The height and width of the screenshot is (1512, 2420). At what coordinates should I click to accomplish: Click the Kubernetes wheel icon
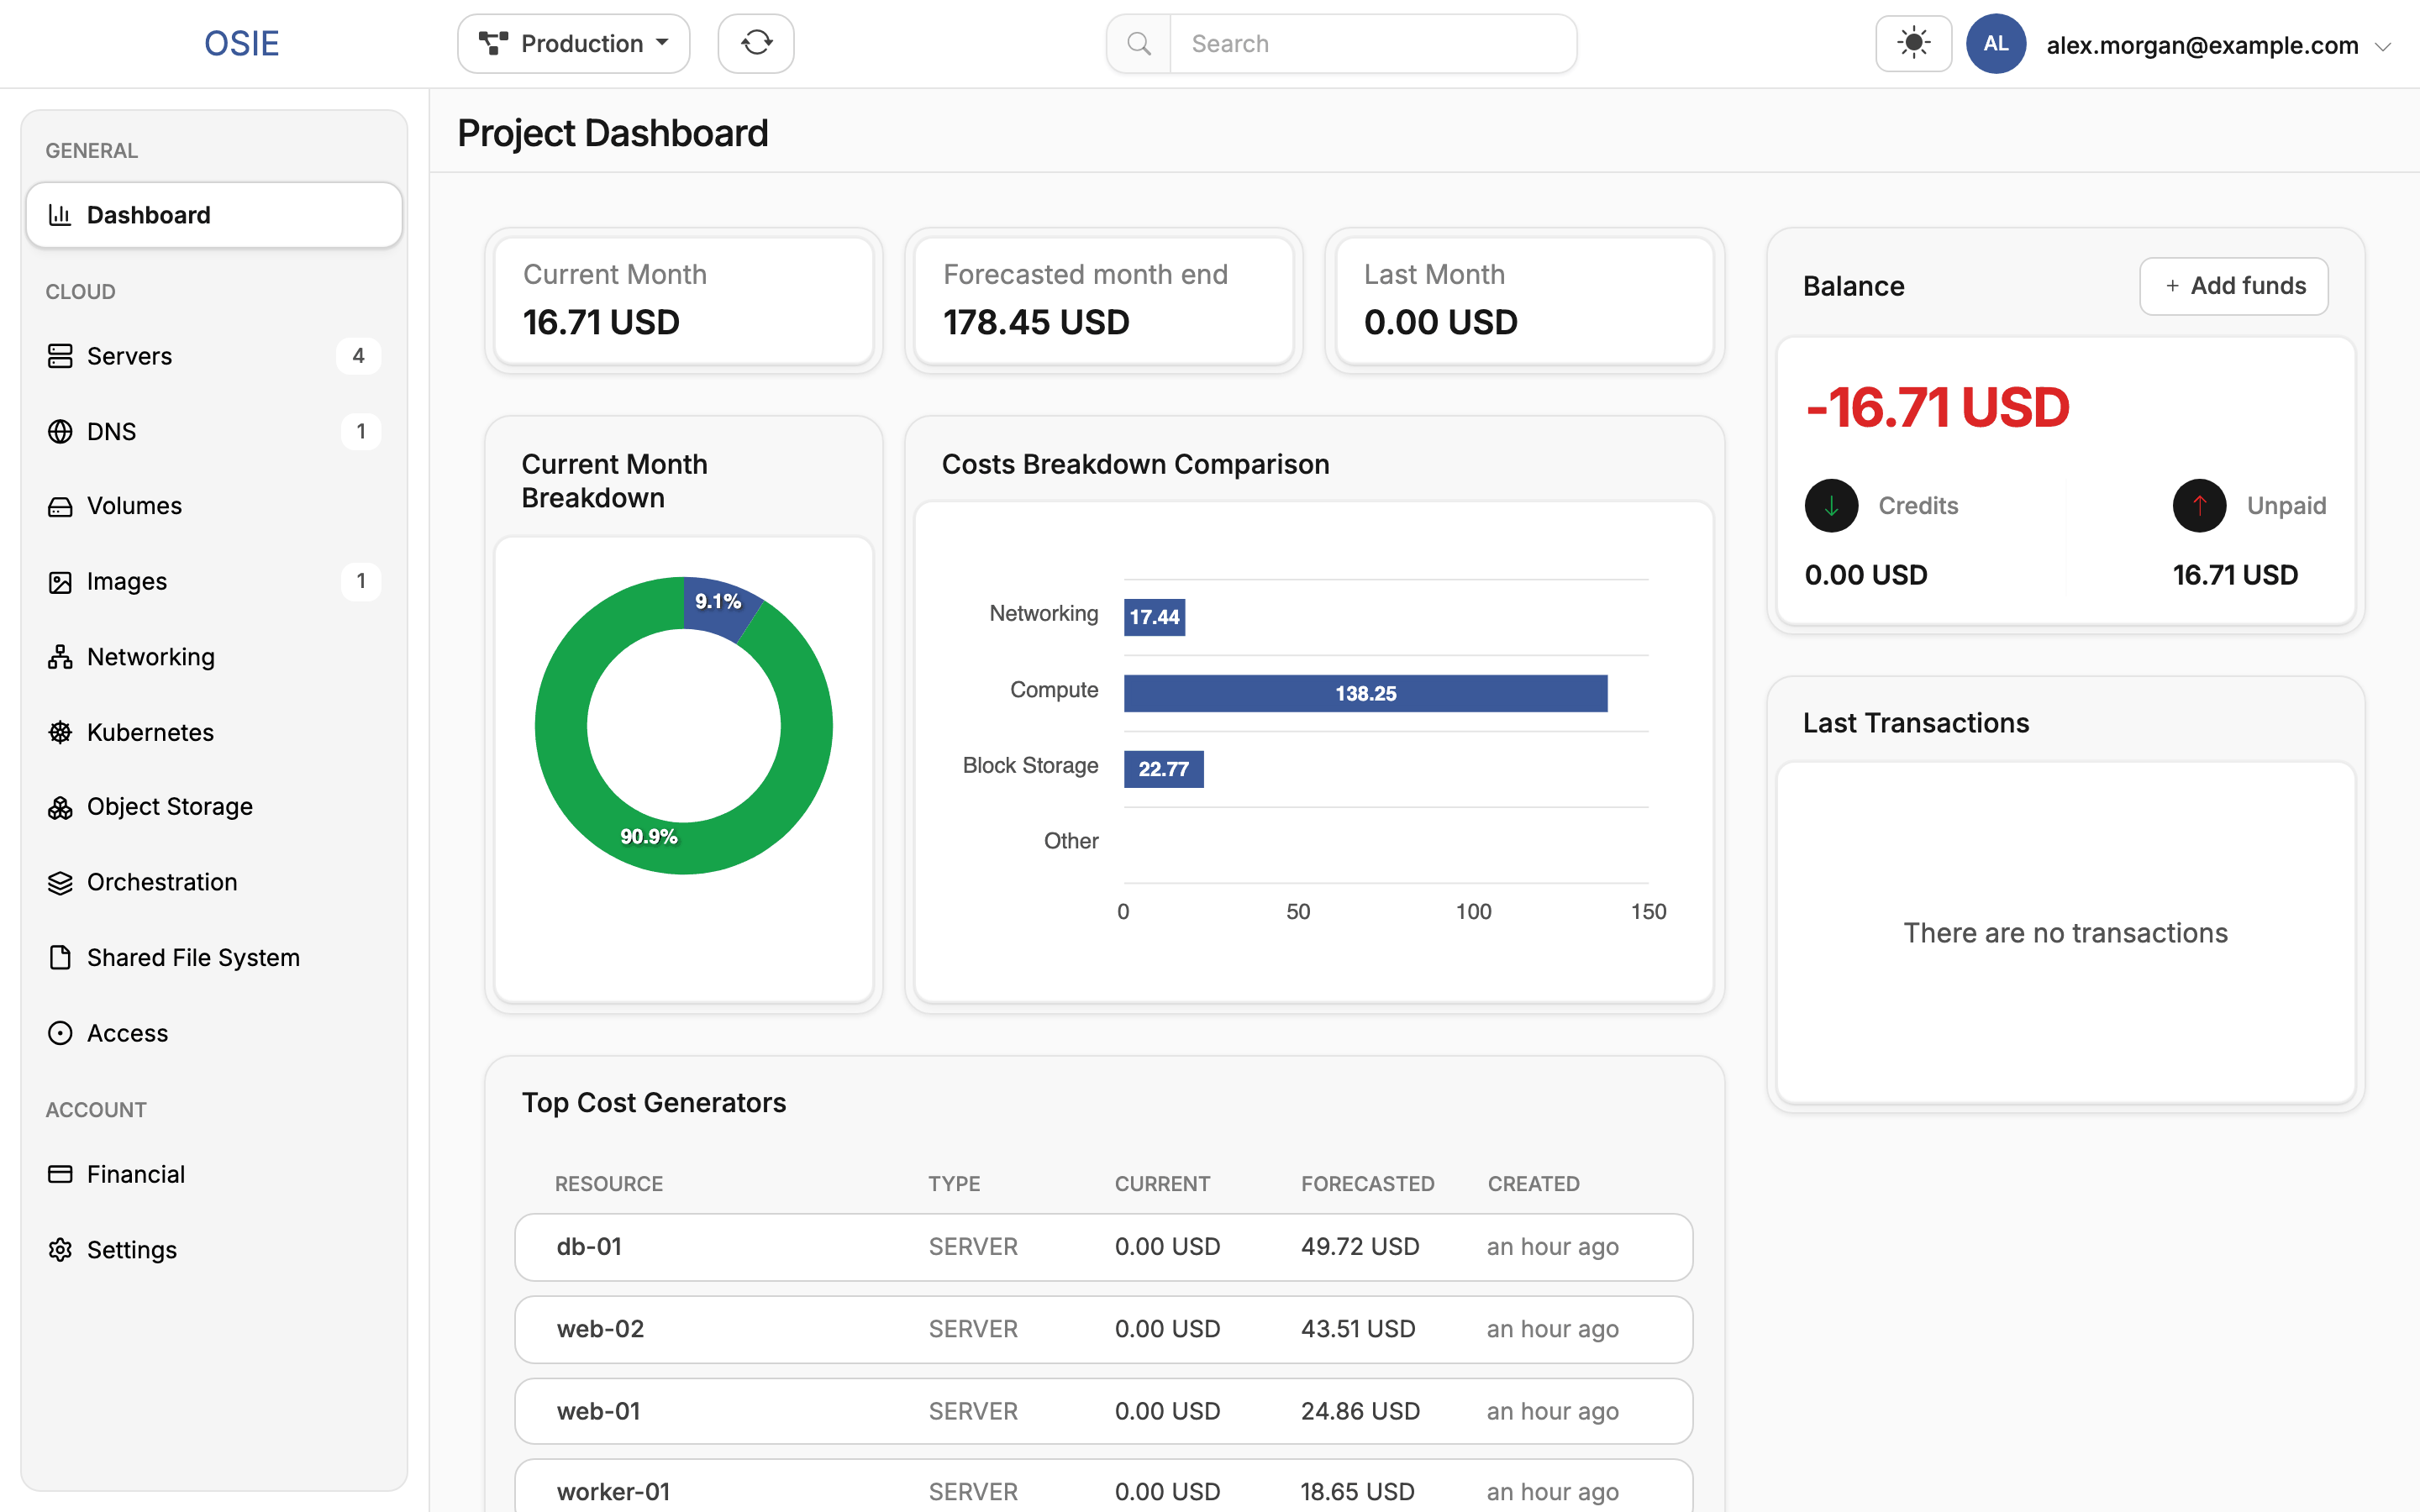click(x=60, y=732)
